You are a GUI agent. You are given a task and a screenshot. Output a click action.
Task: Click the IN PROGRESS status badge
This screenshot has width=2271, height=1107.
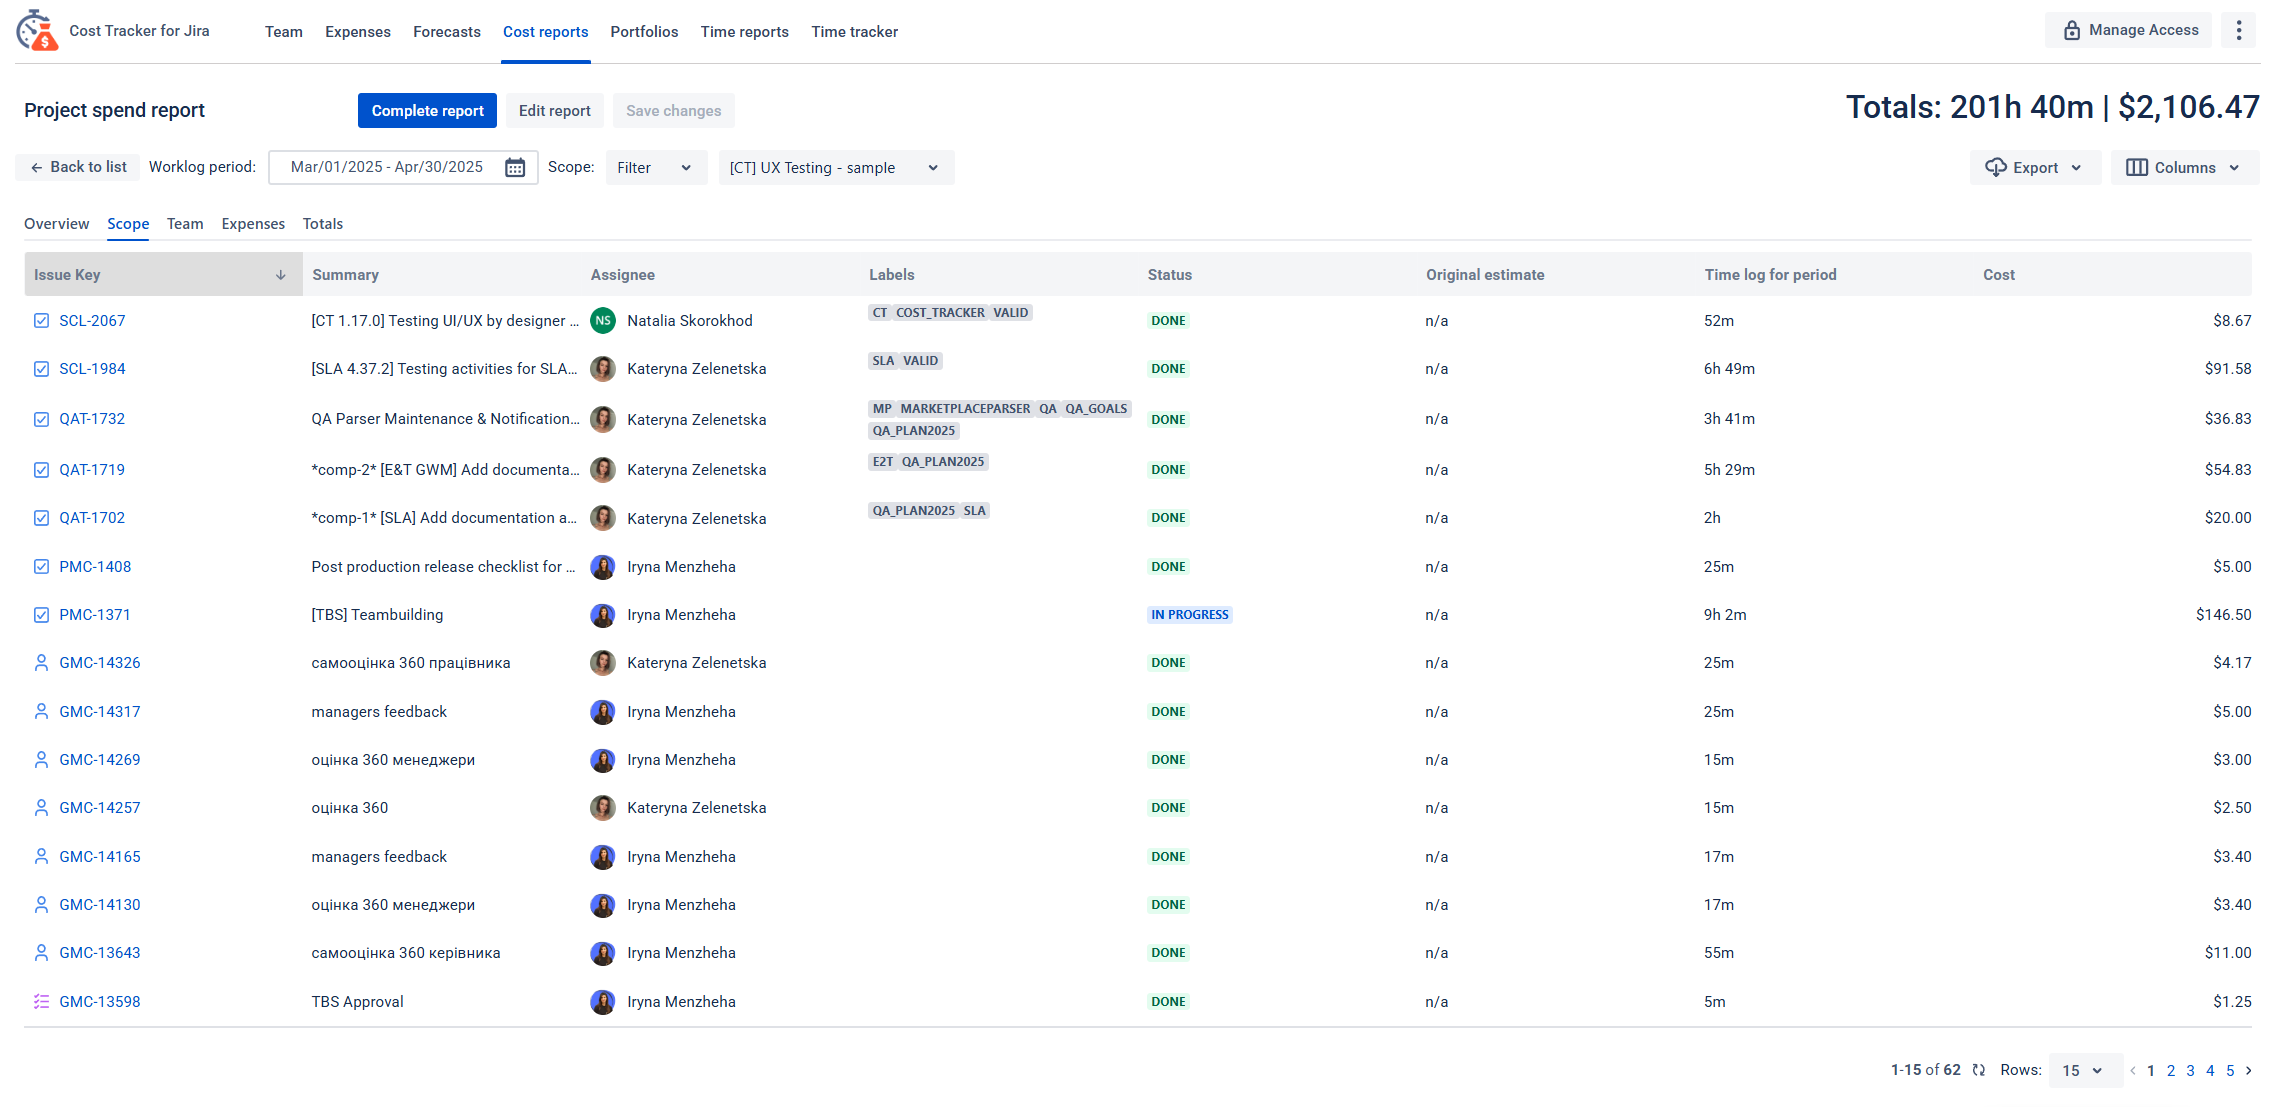(1189, 615)
